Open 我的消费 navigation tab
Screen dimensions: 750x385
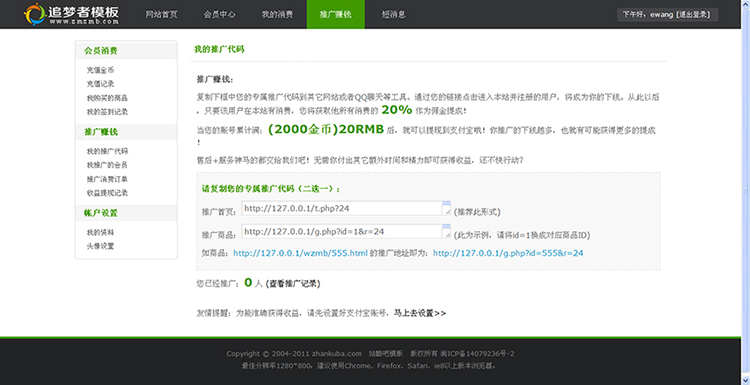(277, 14)
